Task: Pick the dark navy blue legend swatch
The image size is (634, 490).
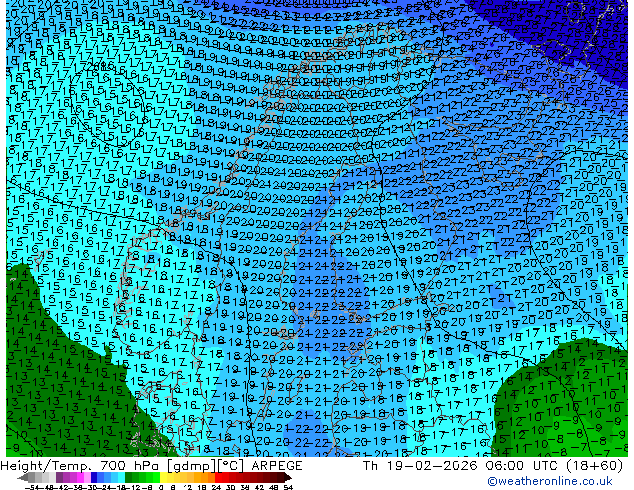Action: [x=94, y=477]
